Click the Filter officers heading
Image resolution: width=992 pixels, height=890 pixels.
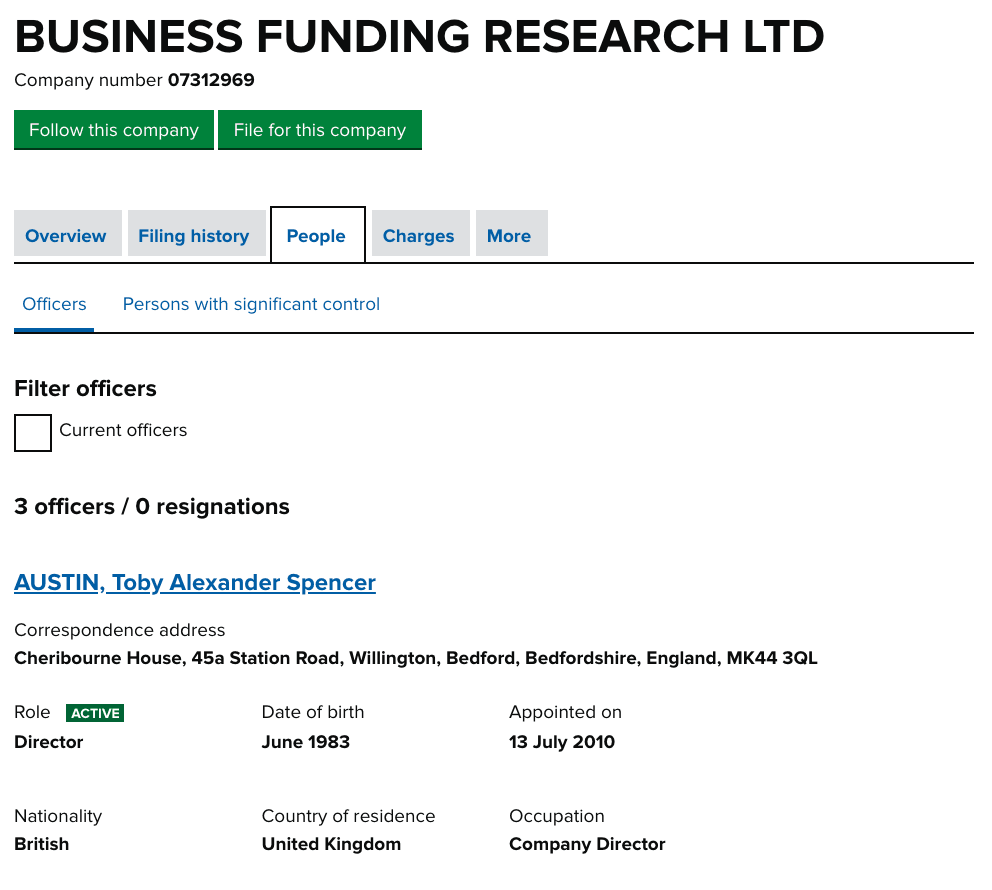(85, 388)
